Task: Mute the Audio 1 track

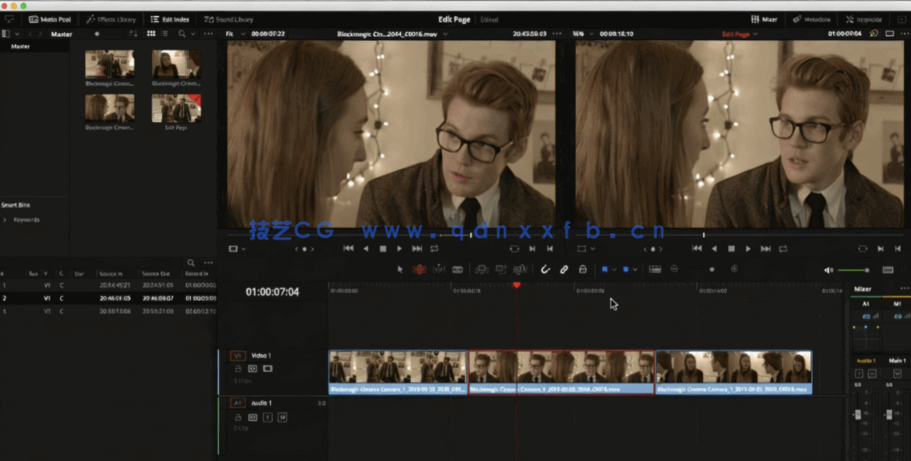Action: click(282, 417)
